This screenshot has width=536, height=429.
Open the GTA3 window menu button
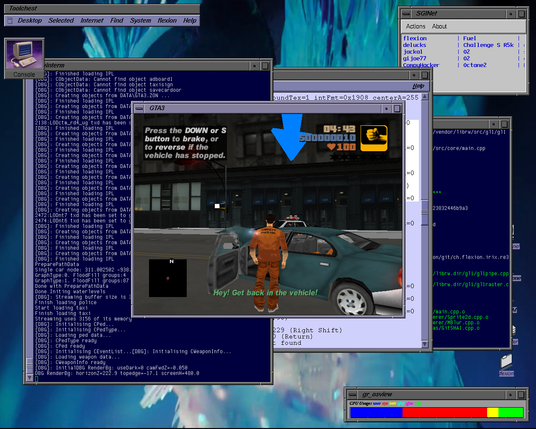pyautogui.click(x=139, y=108)
